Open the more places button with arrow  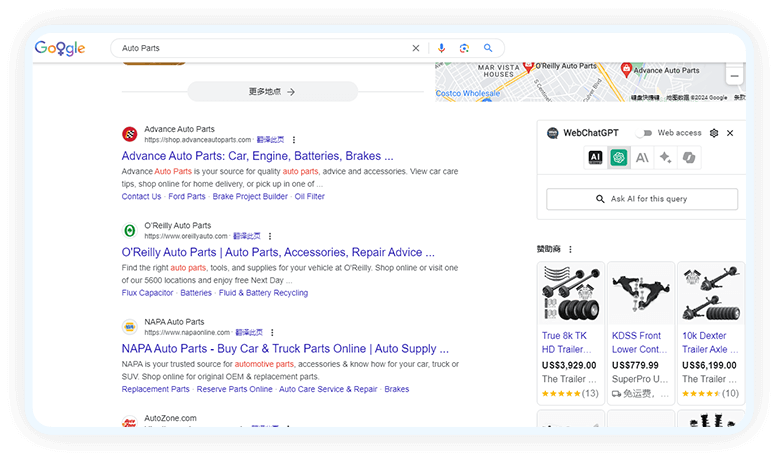(272, 91)
